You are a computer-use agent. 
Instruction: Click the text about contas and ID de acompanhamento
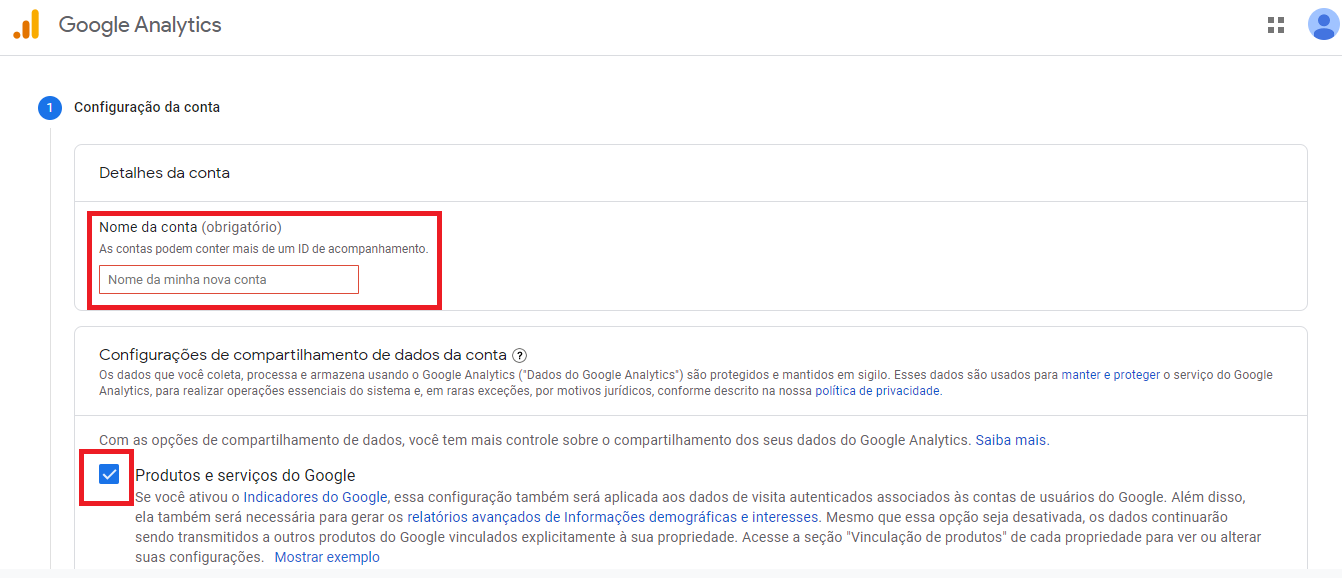point(263,248)
